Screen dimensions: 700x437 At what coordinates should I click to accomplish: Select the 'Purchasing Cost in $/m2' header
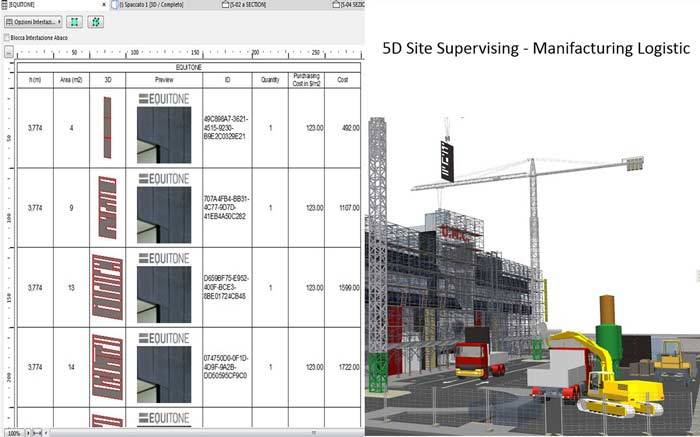click(x=306, y=80)
